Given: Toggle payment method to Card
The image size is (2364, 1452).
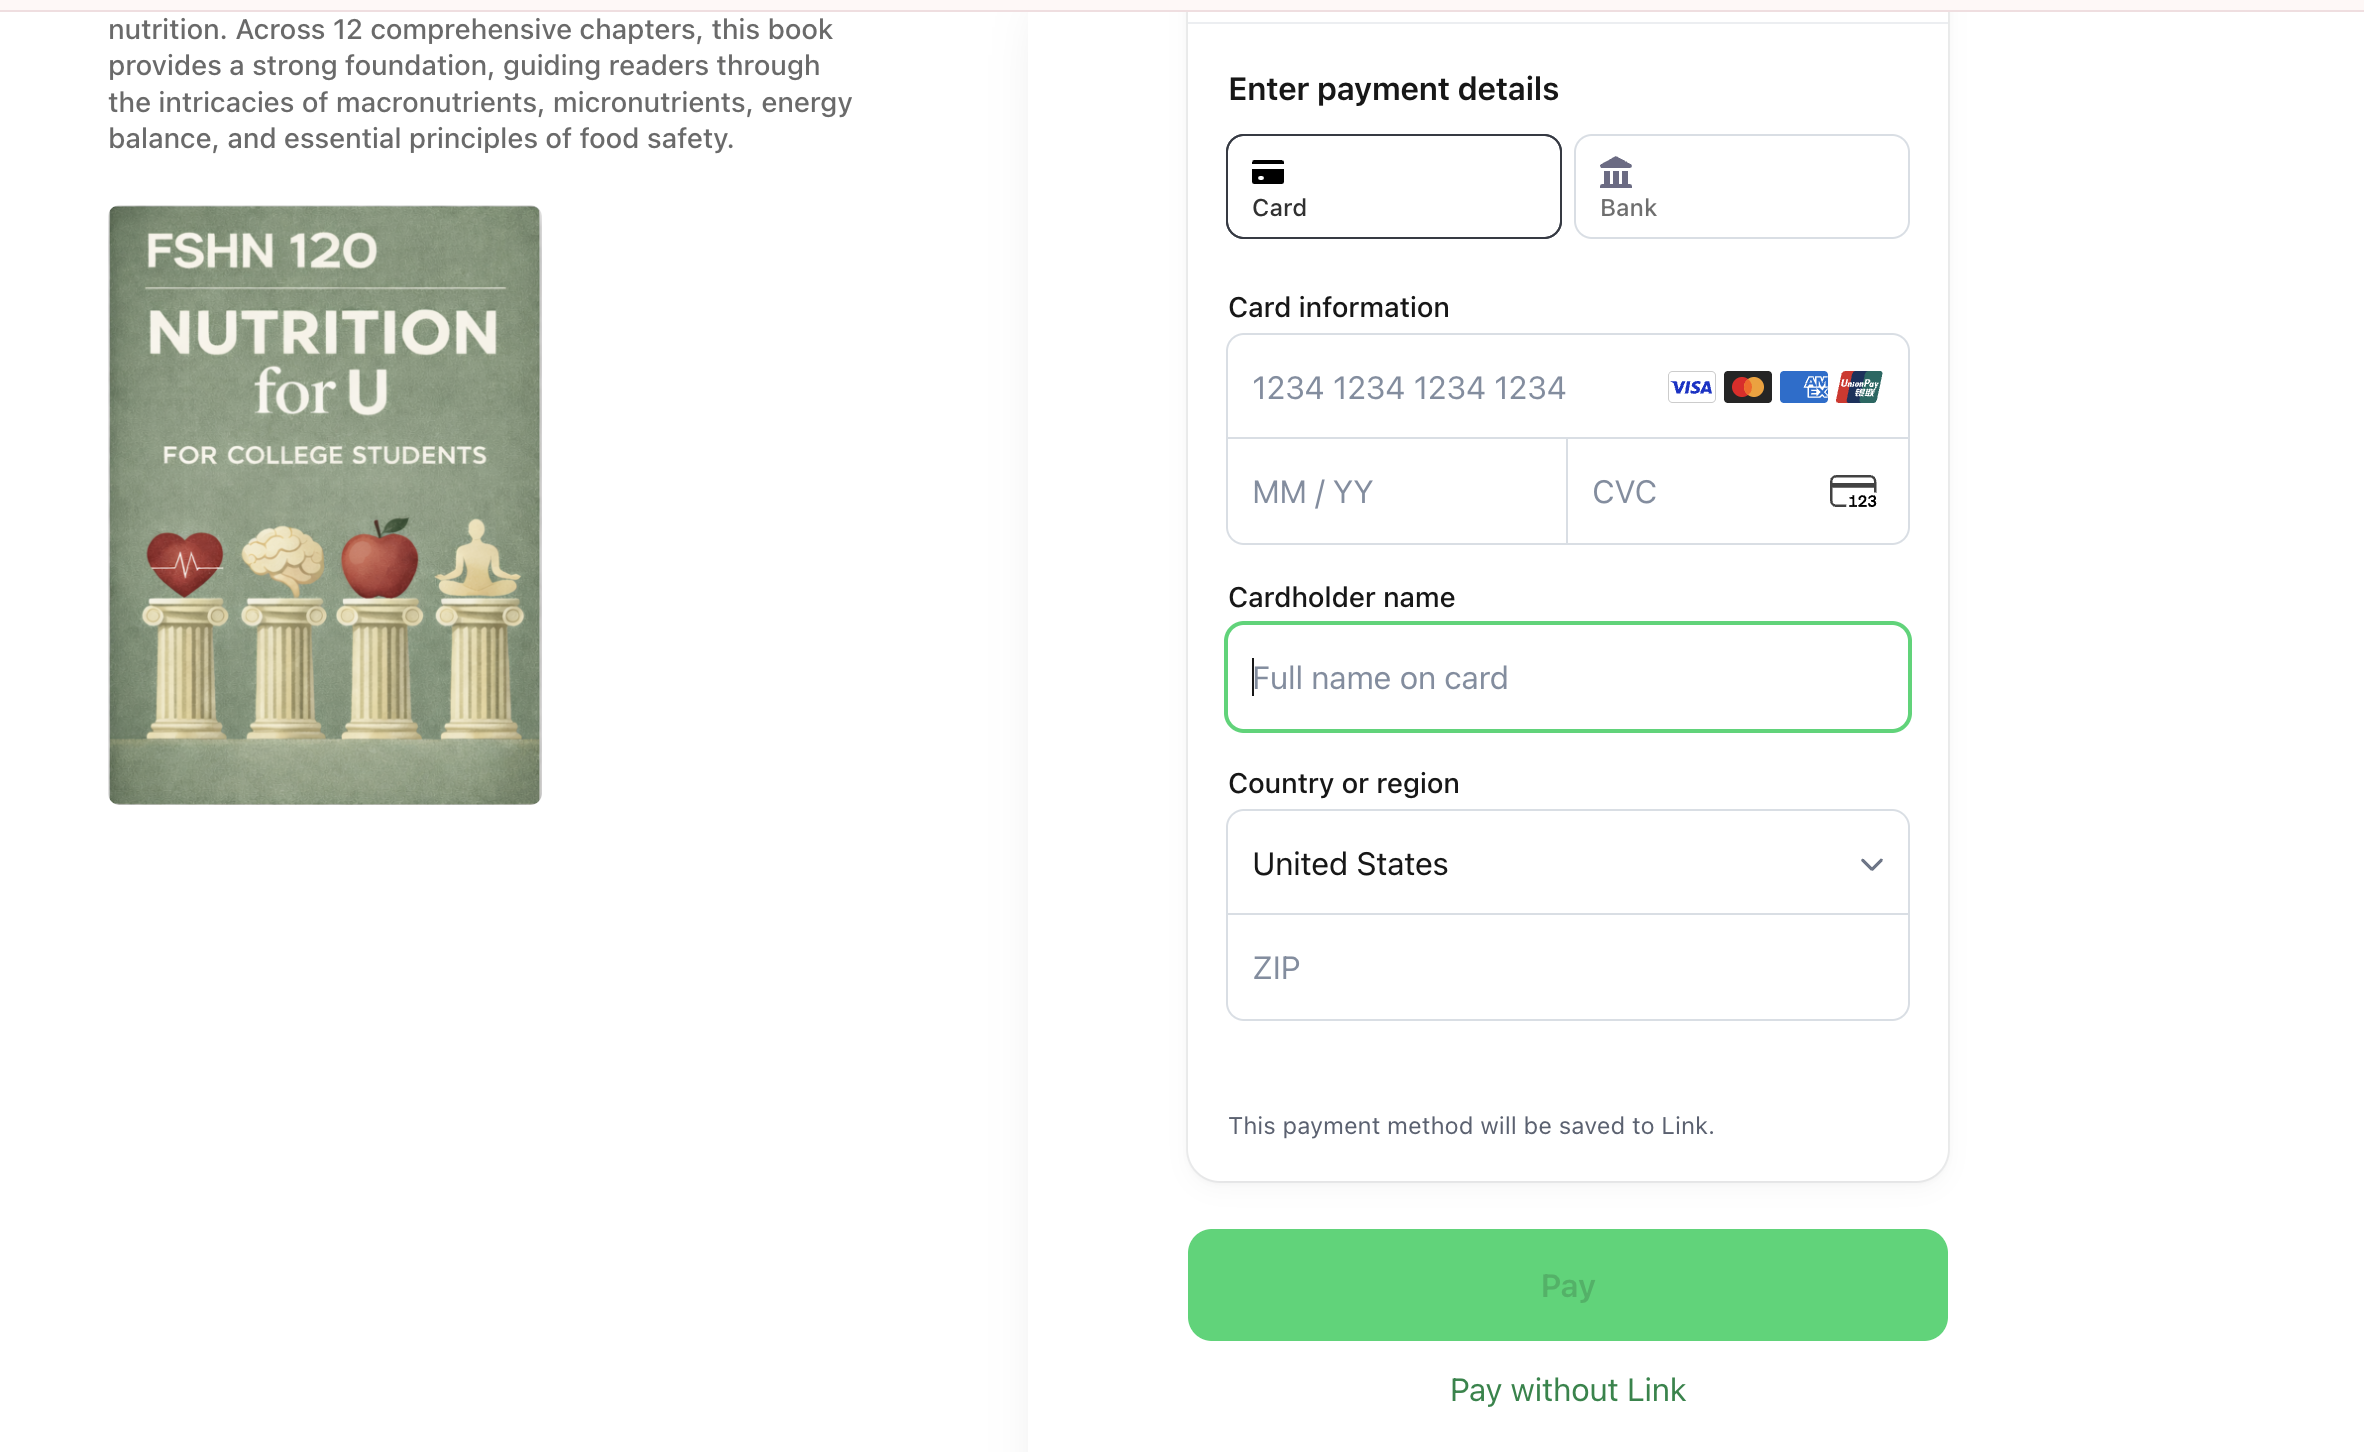Looking at the screenshot, I should coord(1392,186).
